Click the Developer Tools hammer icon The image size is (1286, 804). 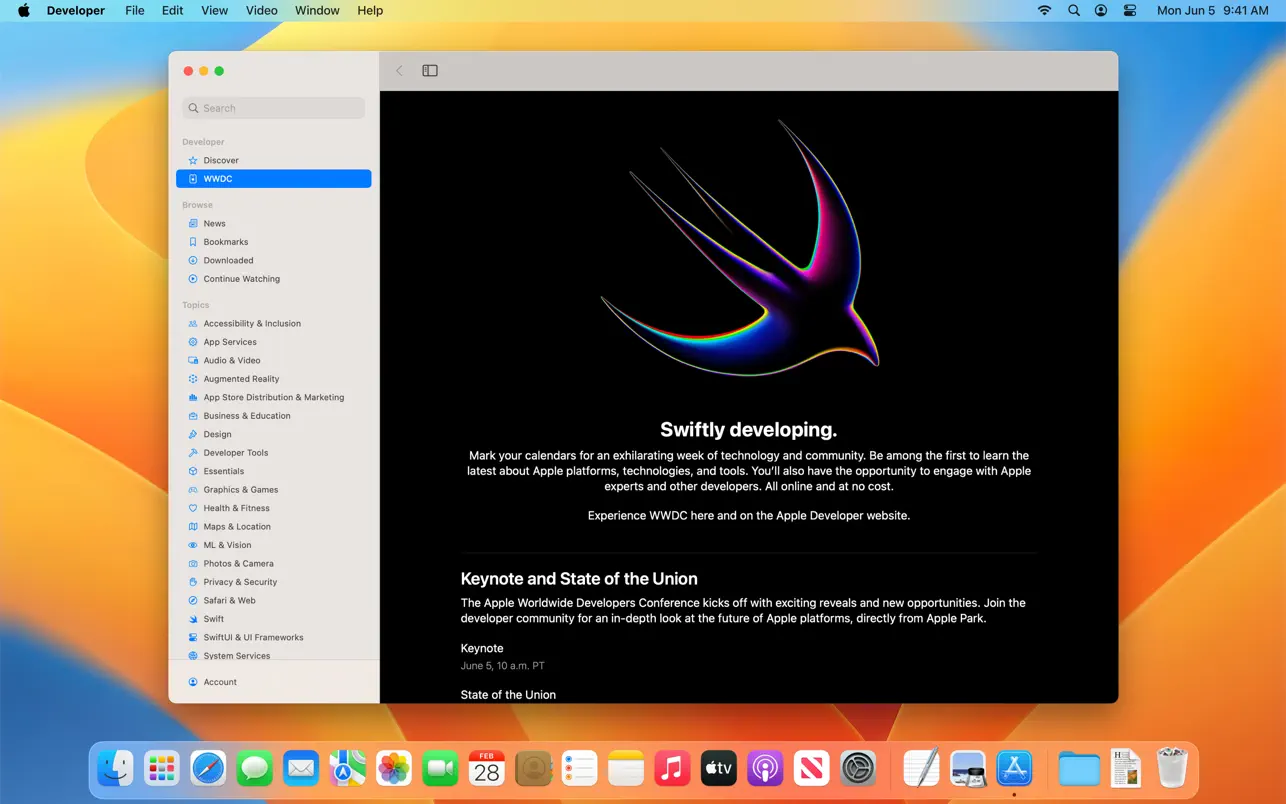point(193,453)
